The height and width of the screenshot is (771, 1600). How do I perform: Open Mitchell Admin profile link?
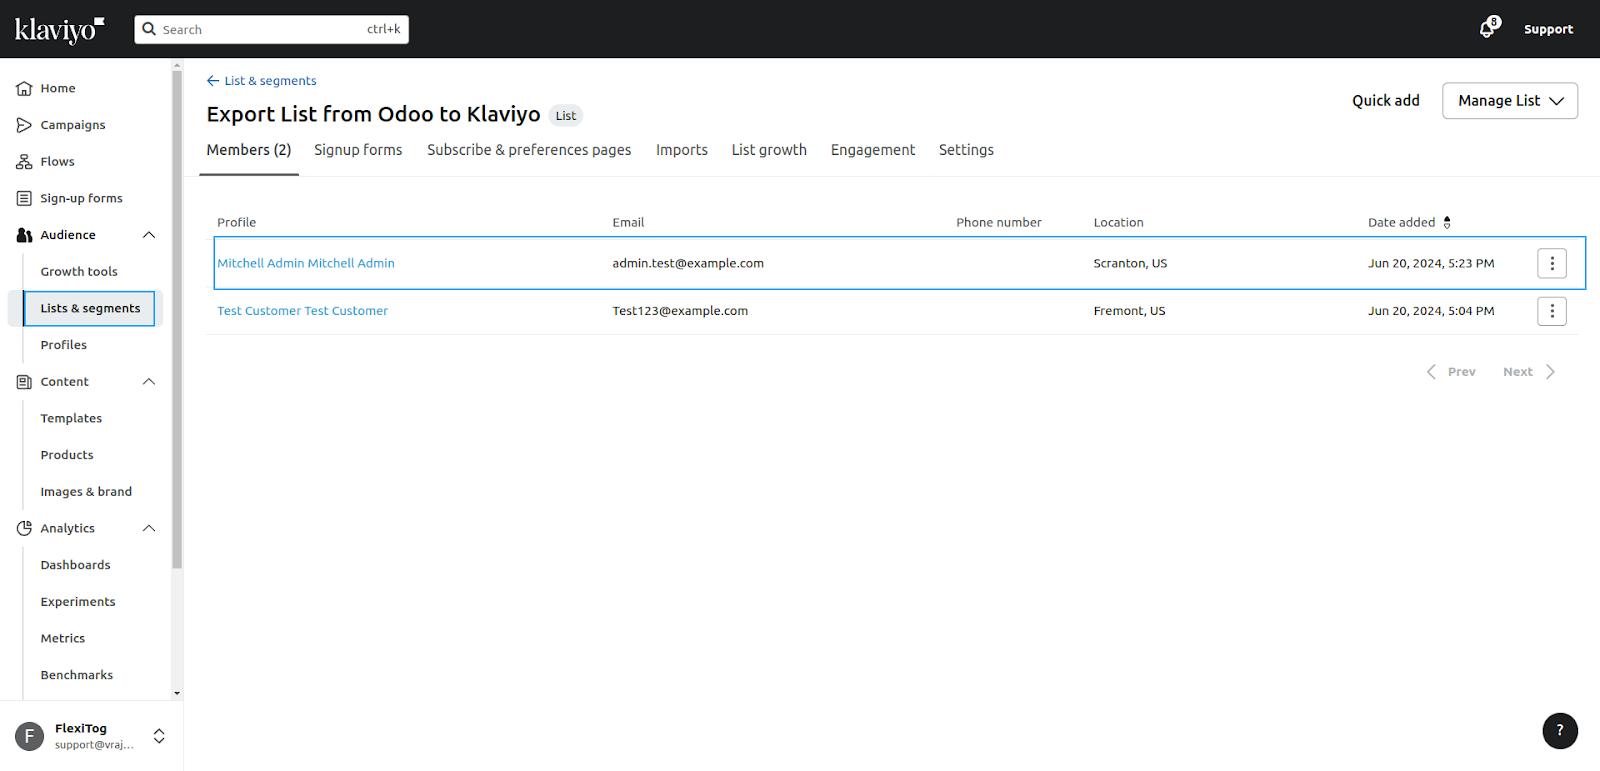(x=306, y=263)
